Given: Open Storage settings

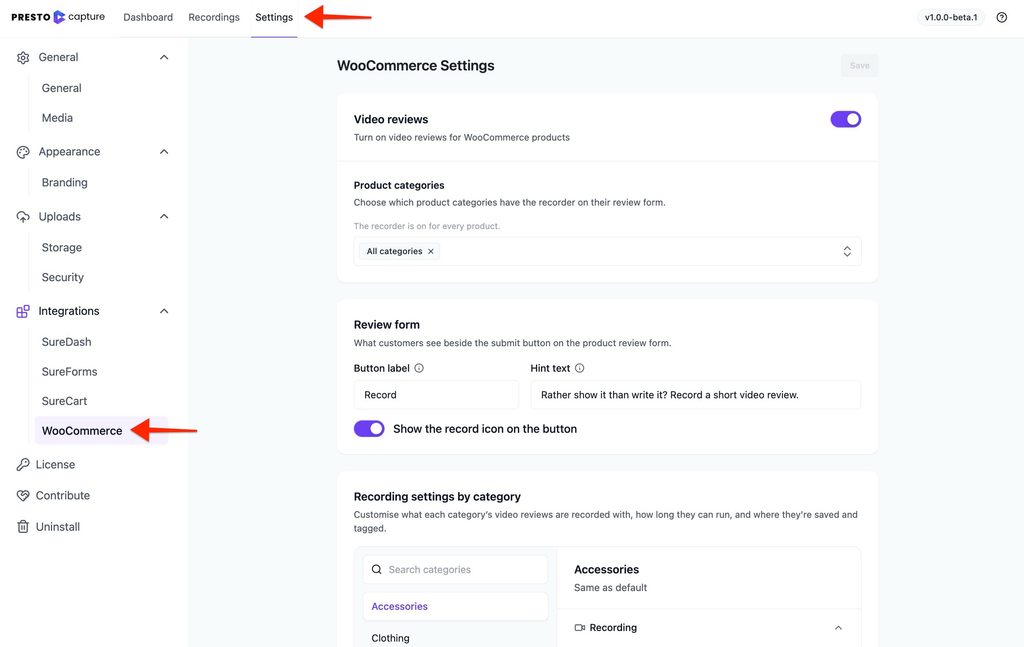Looking at the screenshot, I should tap(62, 247).
